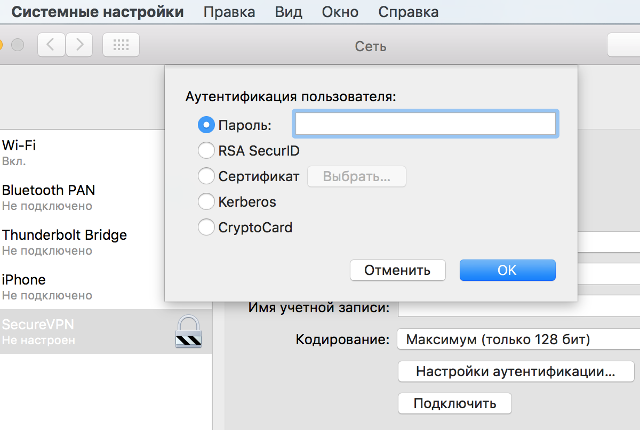Select the Пароль radio button
640x430 pixels.
[206, 125]
